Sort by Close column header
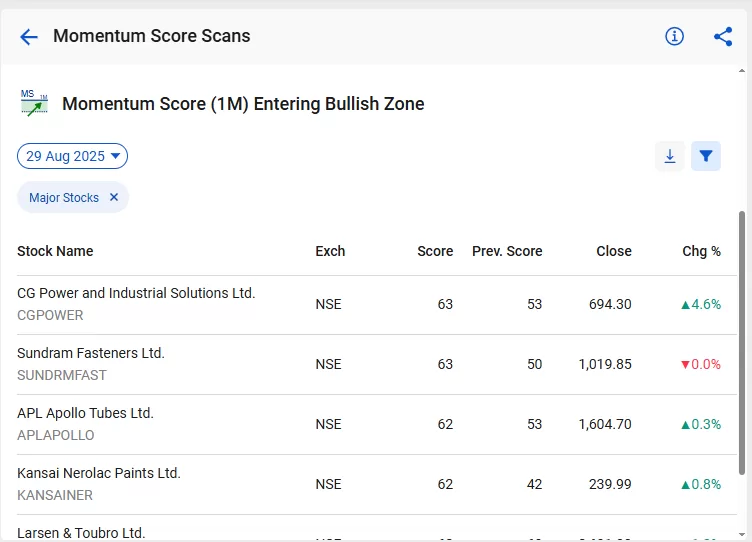Screen dimensions: 752x542 pos(614,251)
